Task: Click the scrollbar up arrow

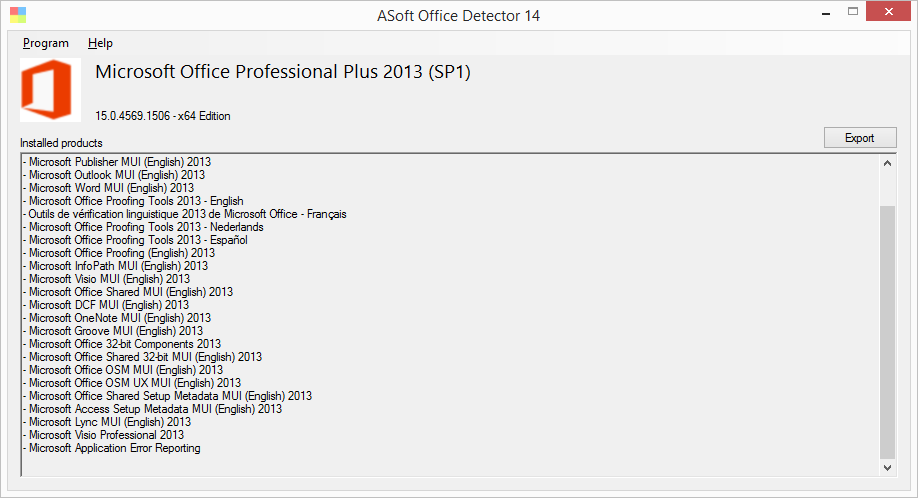Action: (x=888, y=163)
